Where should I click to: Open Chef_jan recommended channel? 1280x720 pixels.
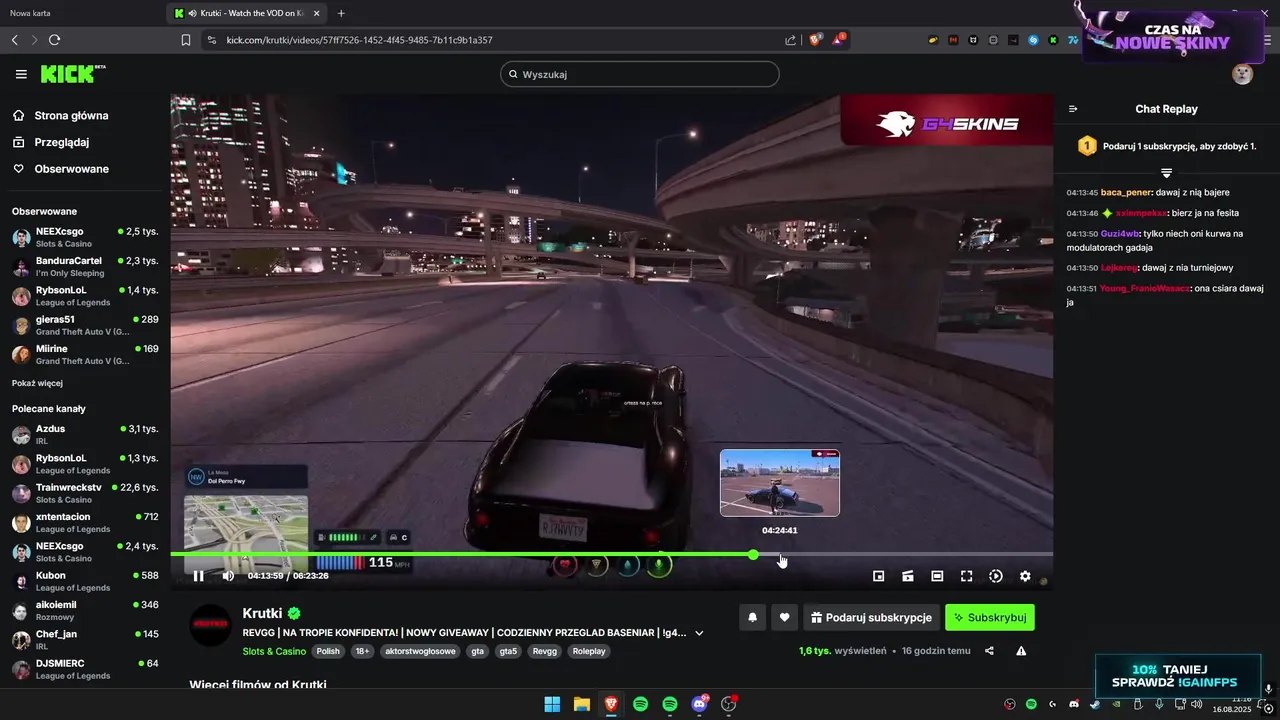[85, 639]
